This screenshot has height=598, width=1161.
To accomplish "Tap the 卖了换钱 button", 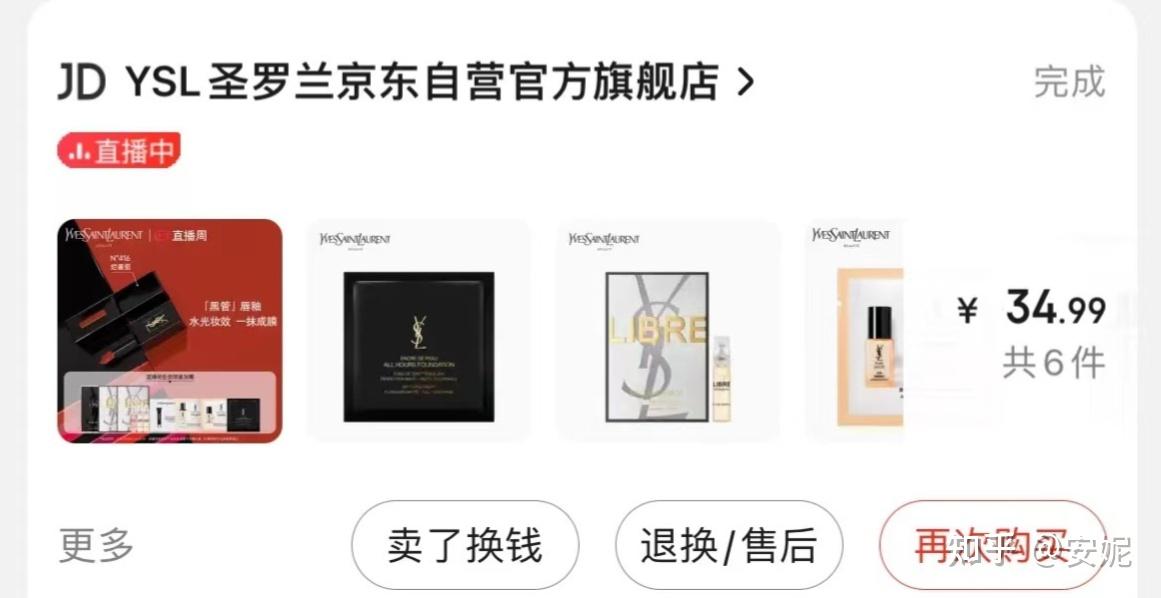I will pyautogui.click(x=465, y=545).
